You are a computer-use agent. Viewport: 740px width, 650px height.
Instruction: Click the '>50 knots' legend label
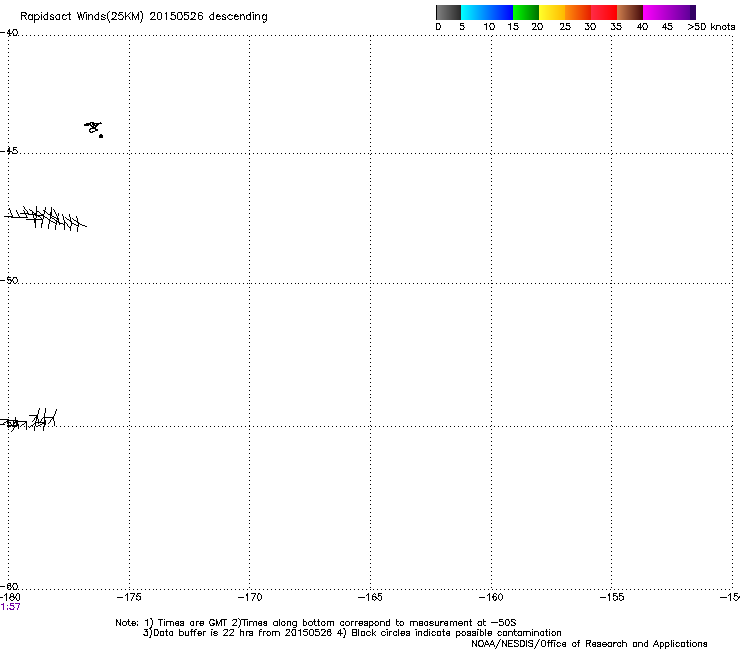coord(711,27)
